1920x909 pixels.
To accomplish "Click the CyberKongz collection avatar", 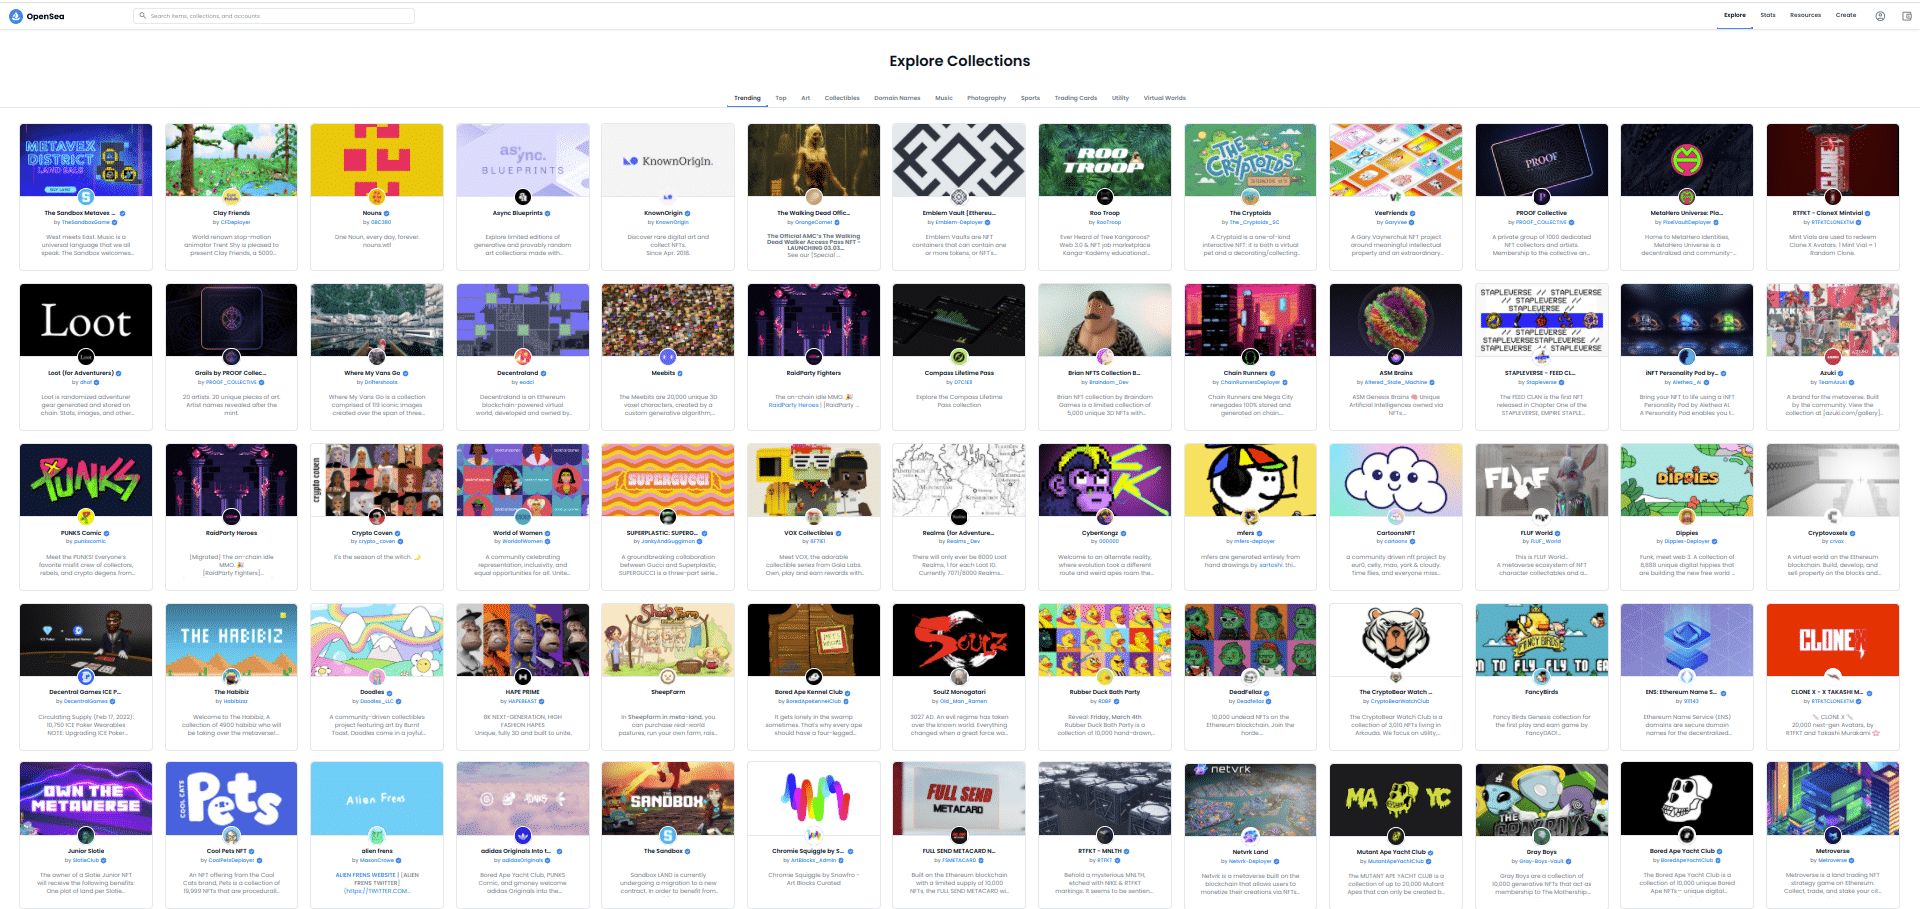I will point(1105,517).
